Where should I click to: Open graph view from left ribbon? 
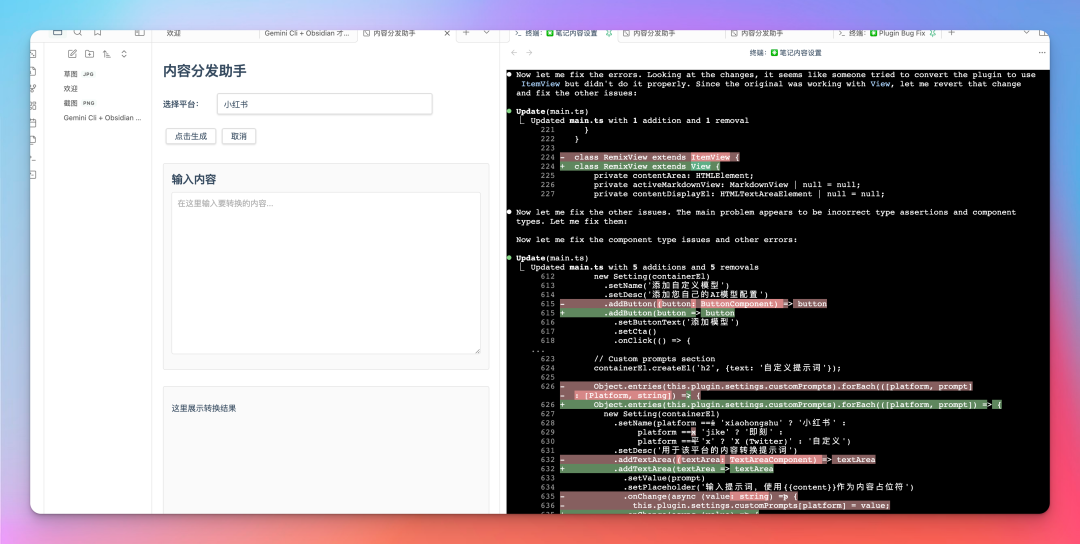[x=33, y=88]
